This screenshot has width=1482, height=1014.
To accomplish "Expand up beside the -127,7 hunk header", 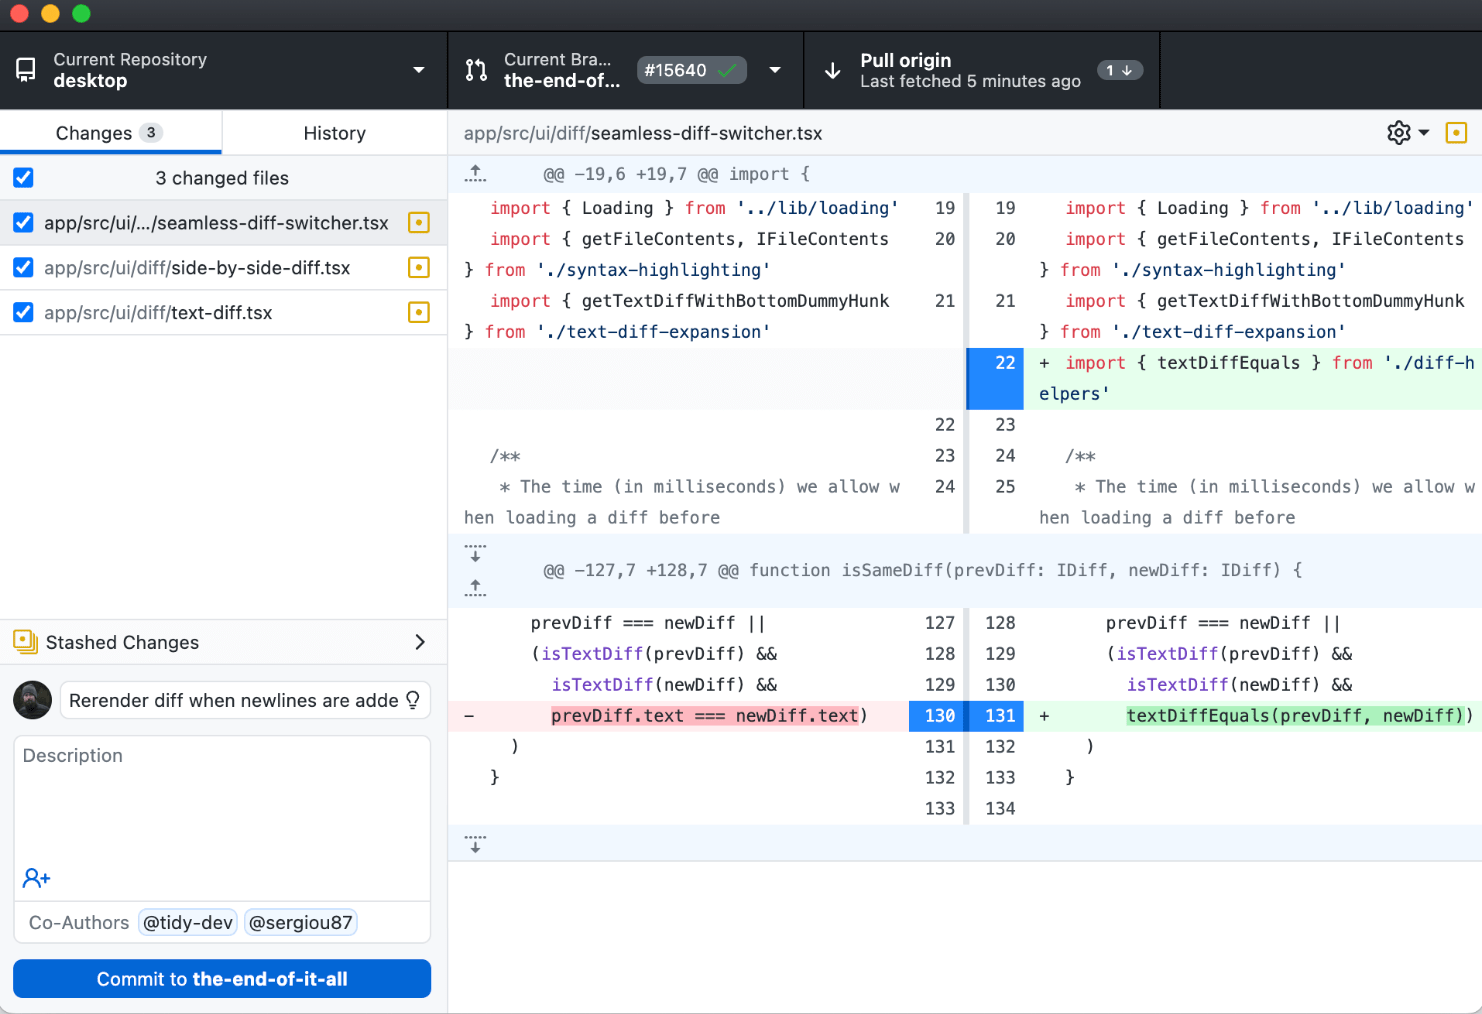I will pos(476,588).
